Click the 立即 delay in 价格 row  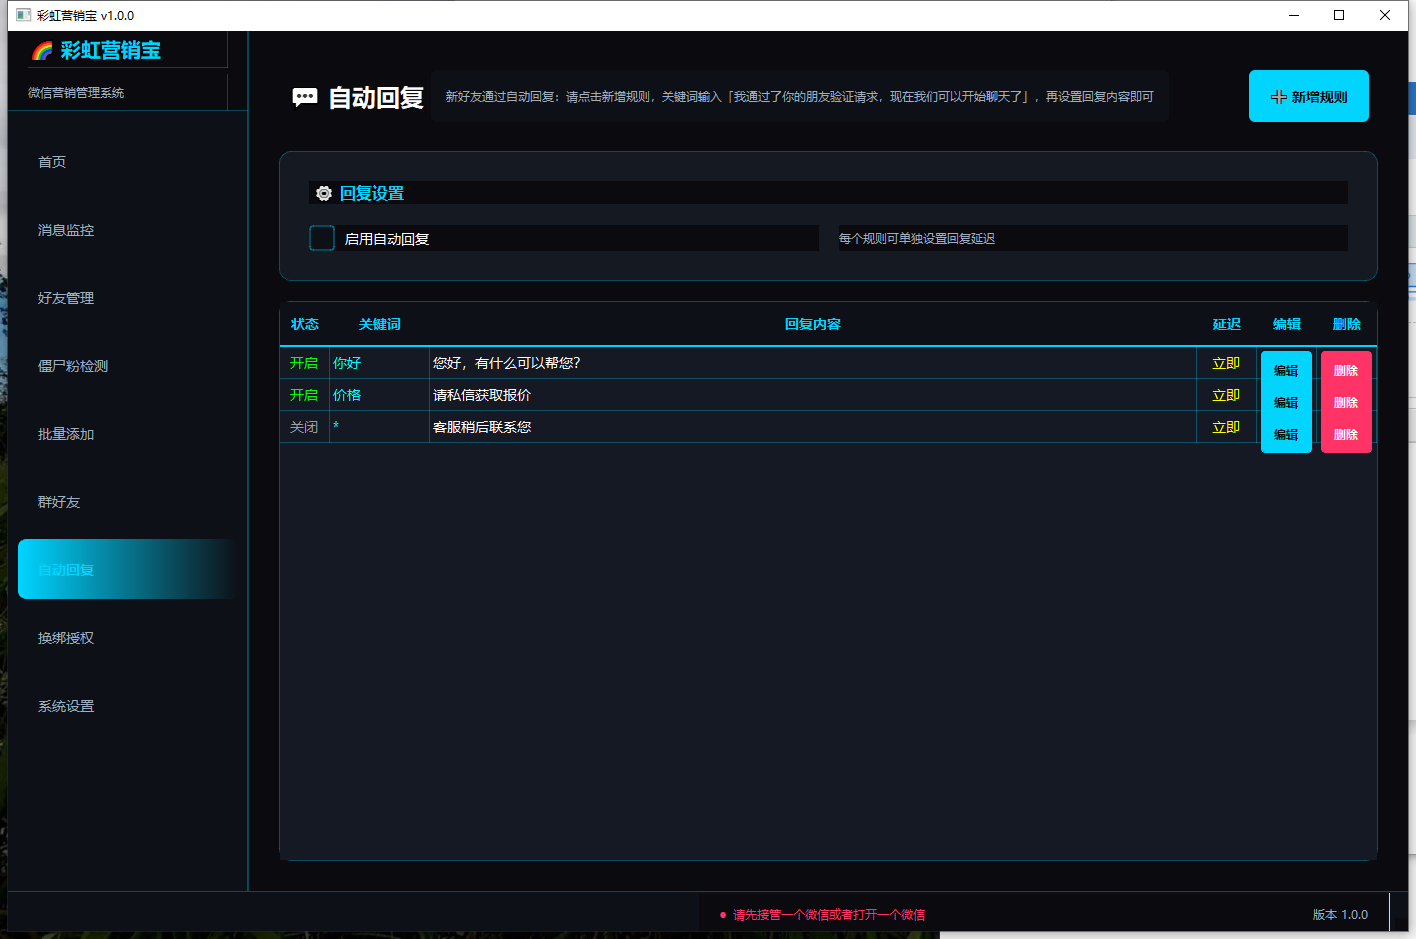pos(1226,395)
